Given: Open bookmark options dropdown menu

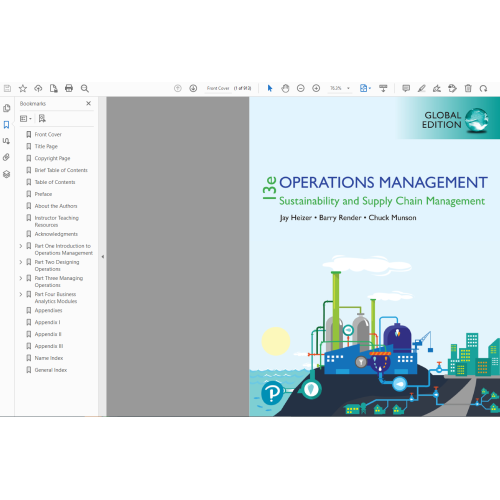Looking at the screenshot, I should coord(26,119).
